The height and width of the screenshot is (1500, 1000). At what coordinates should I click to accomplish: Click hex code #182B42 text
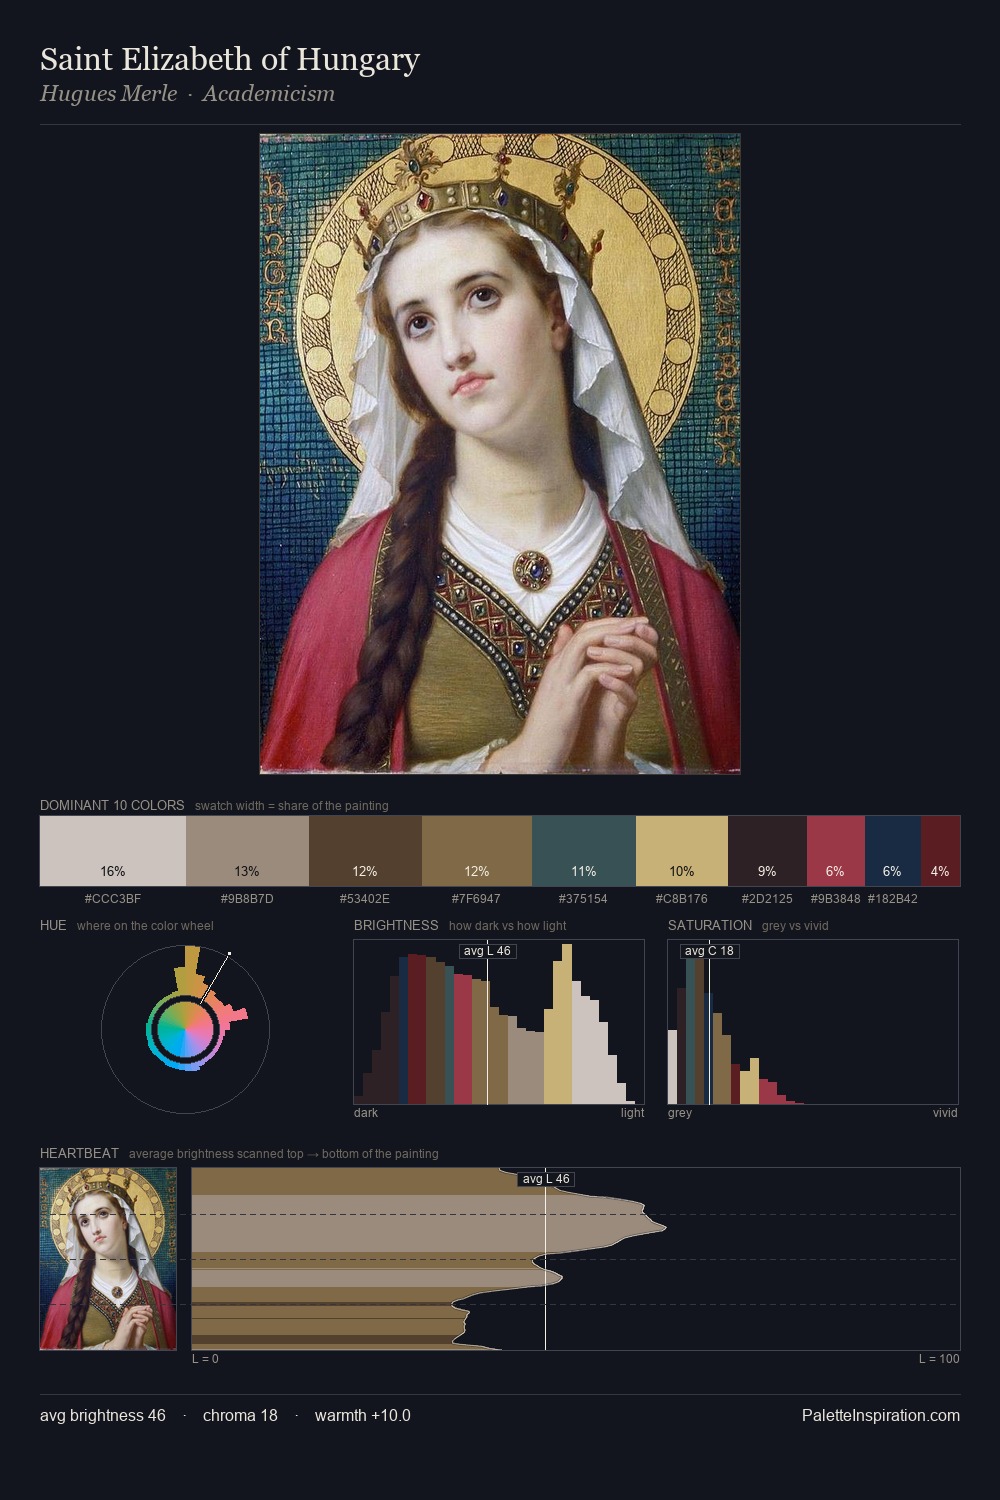[x=892, y=899]
